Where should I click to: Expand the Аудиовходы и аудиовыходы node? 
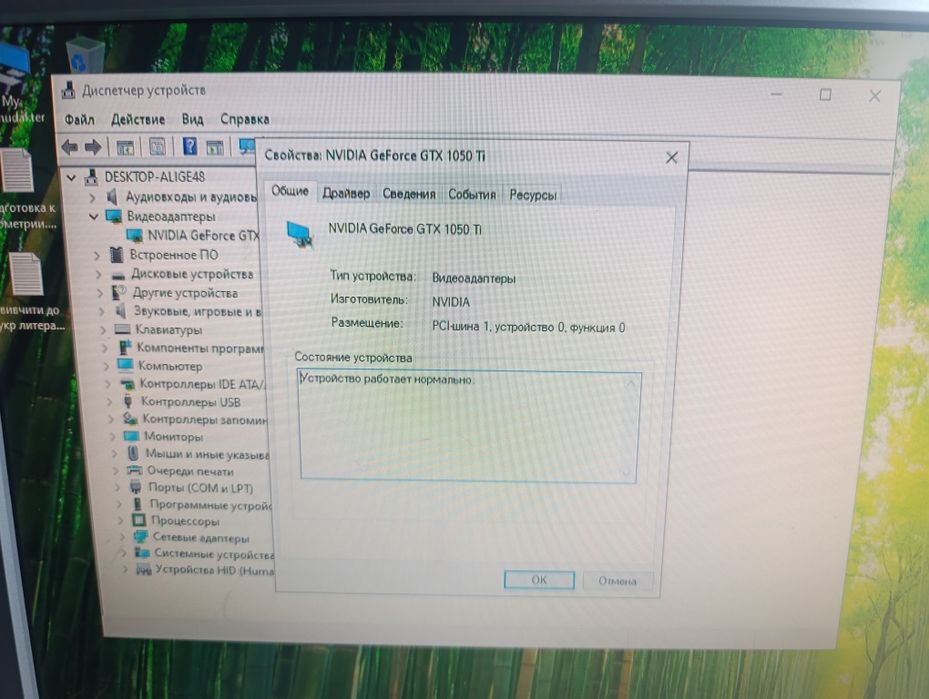92,197
